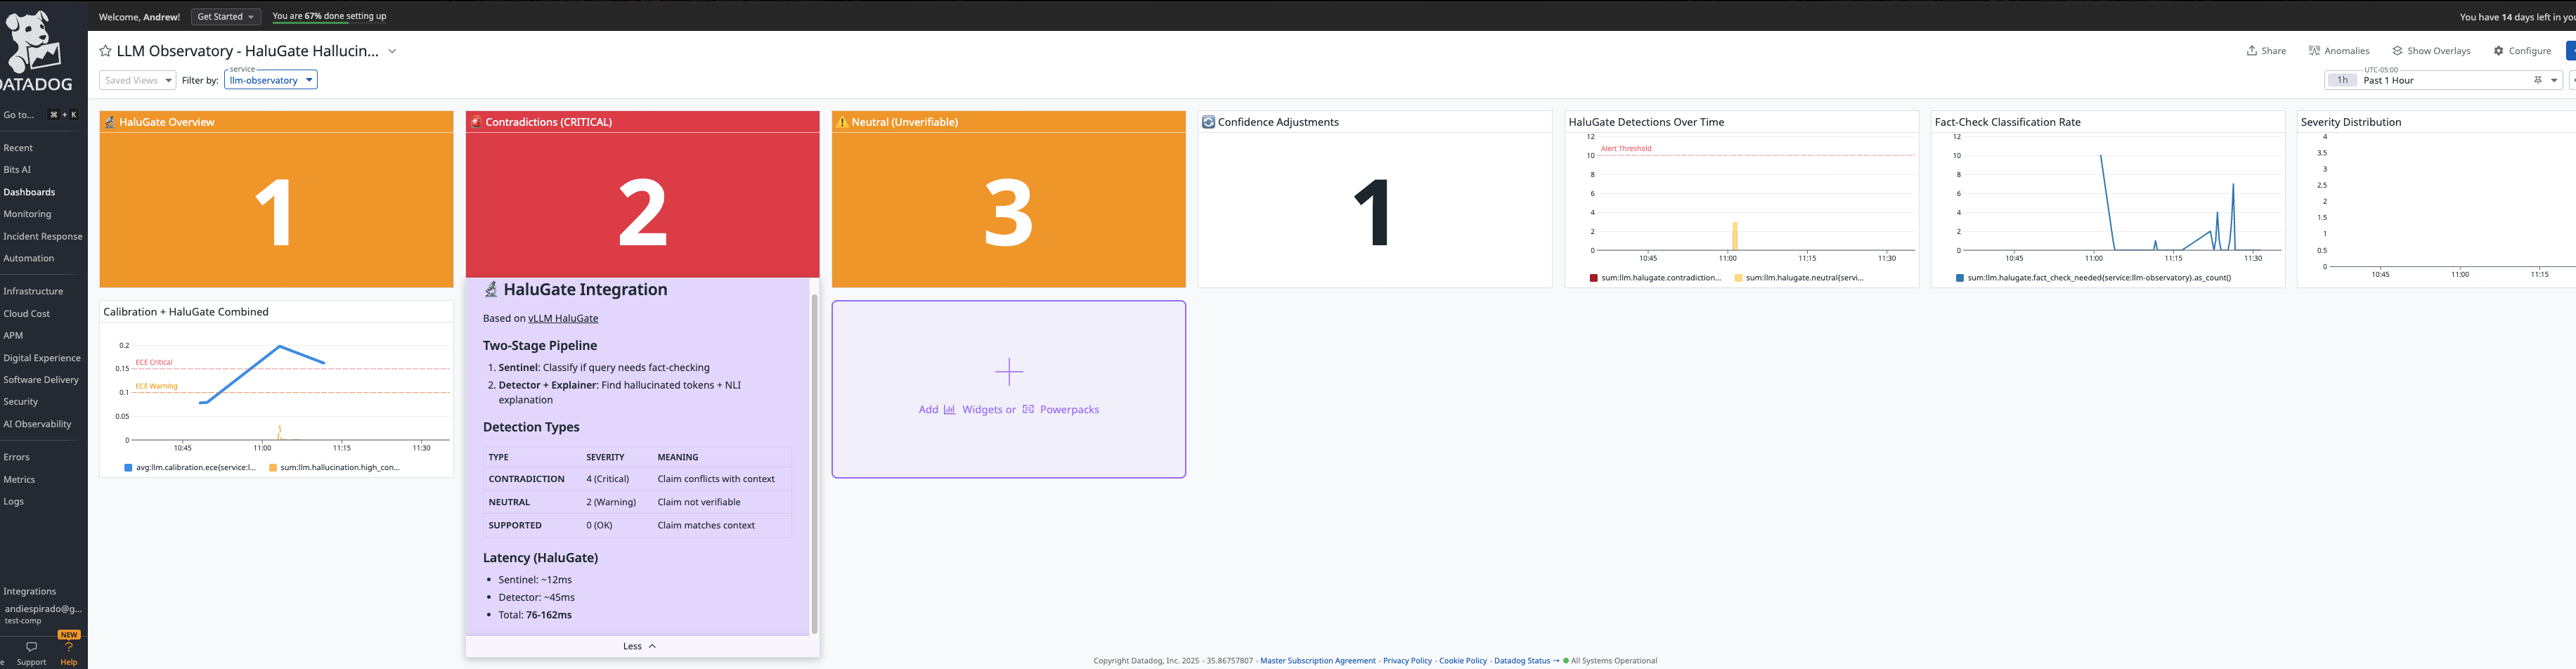Open Logs in the sidebar
This screenshot has width=2576, height=669.
click(14, 501)
